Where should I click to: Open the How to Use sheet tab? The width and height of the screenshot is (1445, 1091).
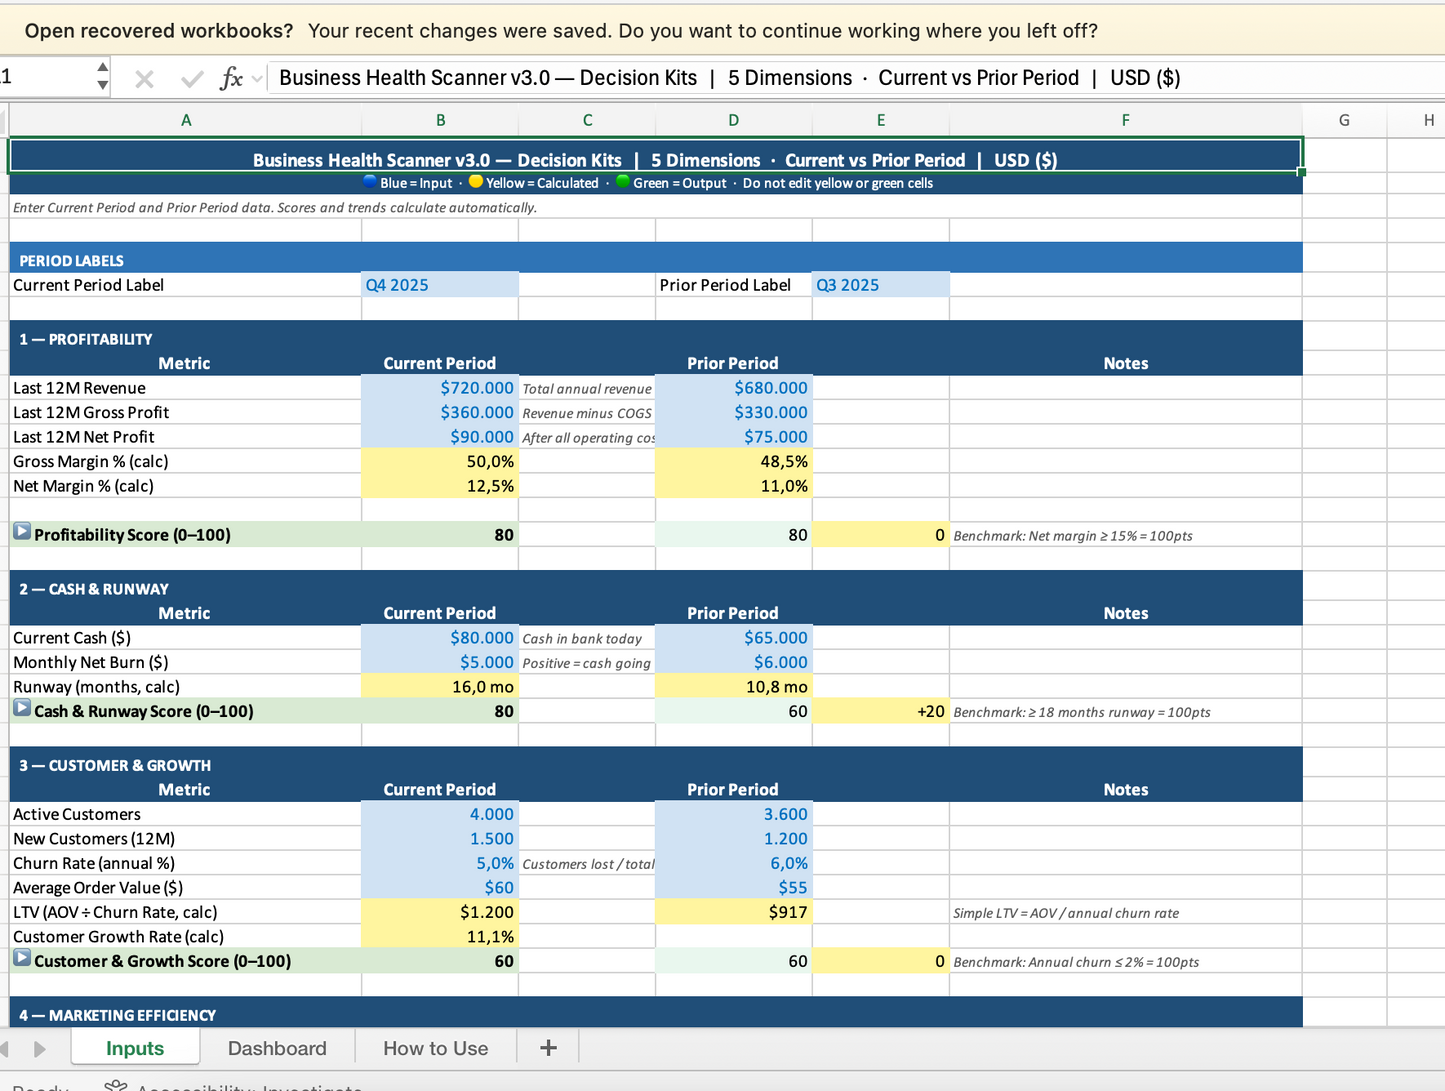pos(435,1048)
